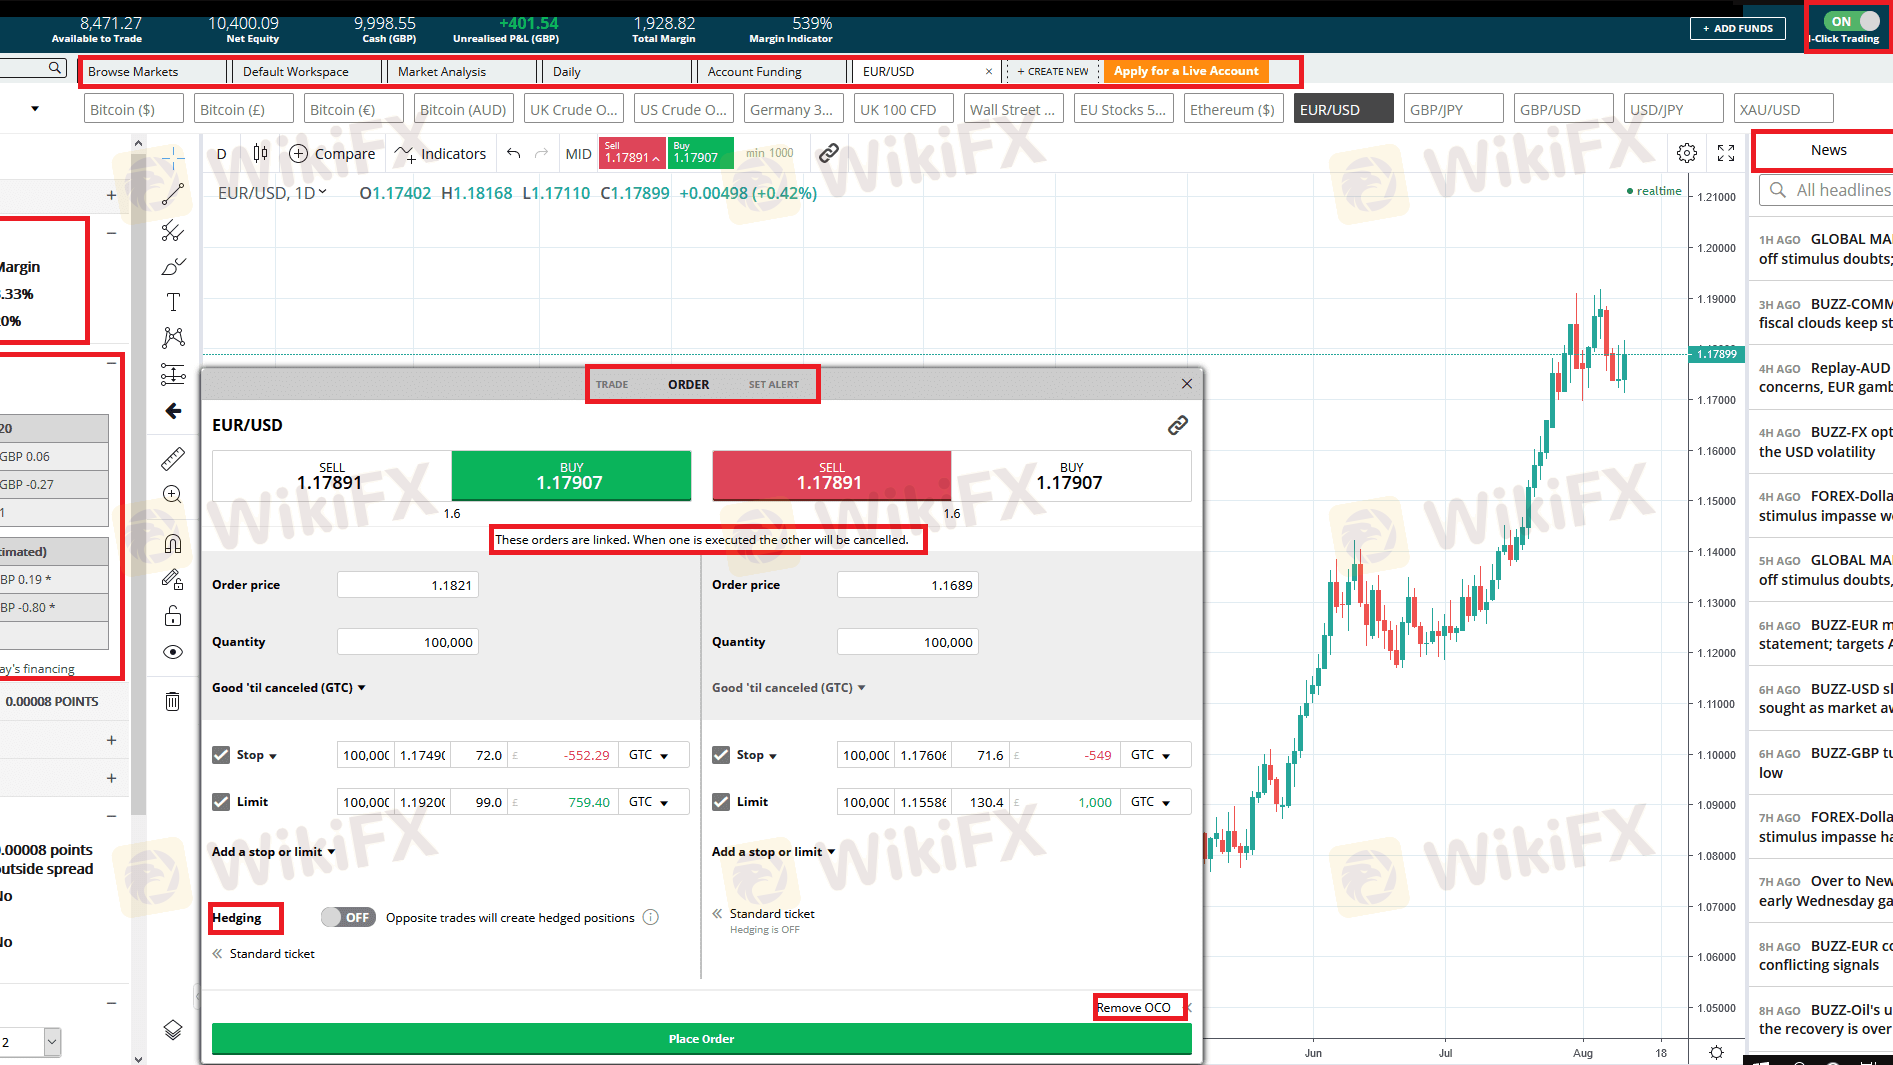This screenshot has height=1065, width=1893.
Task: Select the prediction and measurement tool
Action: 173,374
